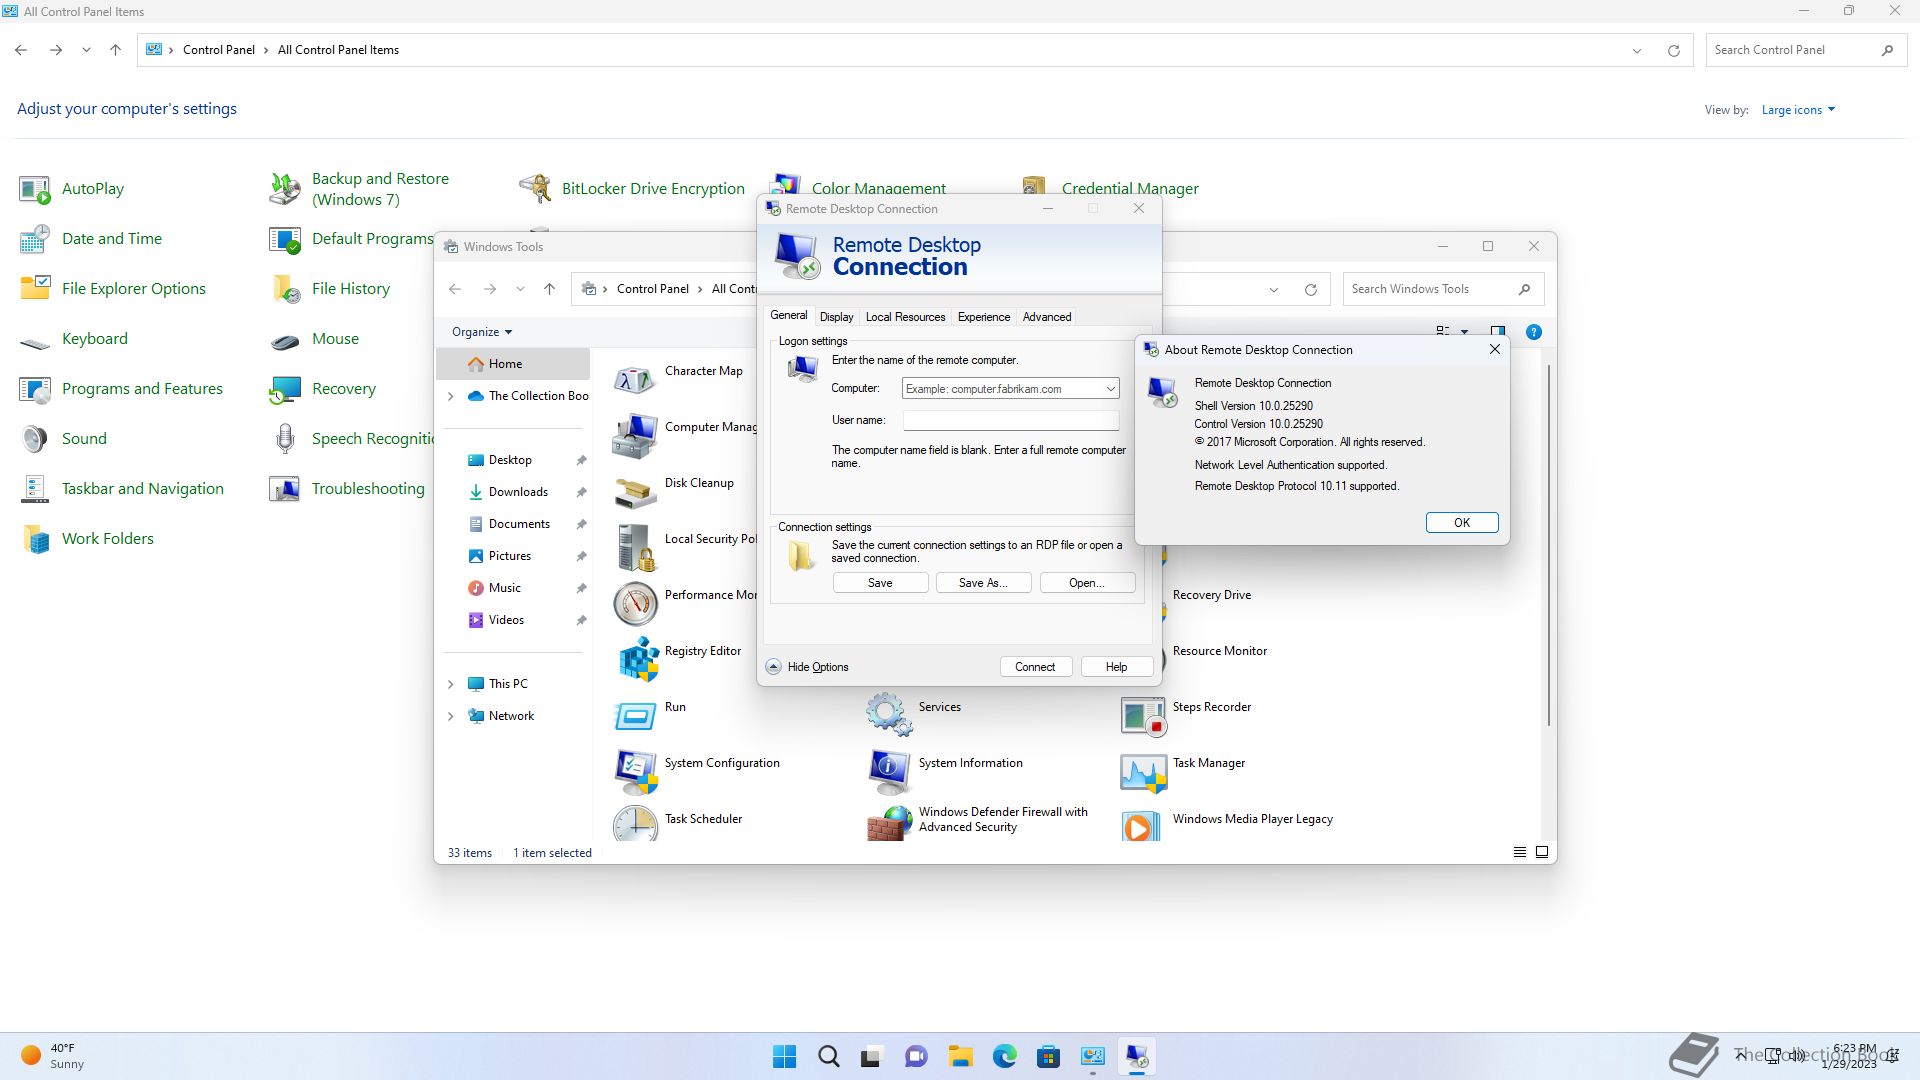
Task: Click the Connect button
Action: point(1034,667)
